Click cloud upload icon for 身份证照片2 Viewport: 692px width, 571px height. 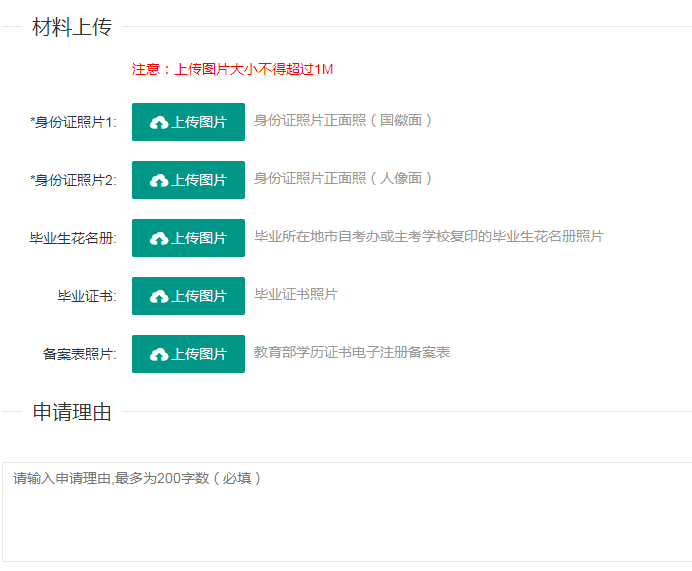(x=159, y=180)
